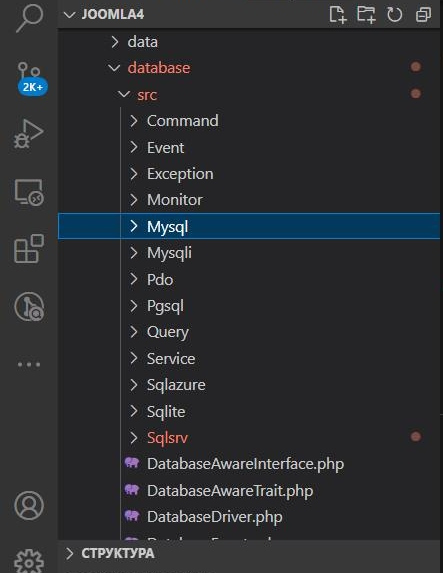Viewport: 443px width, 573px height.
Task: Select the Sqlsrv folder name
Action: [x=167, y=438]
